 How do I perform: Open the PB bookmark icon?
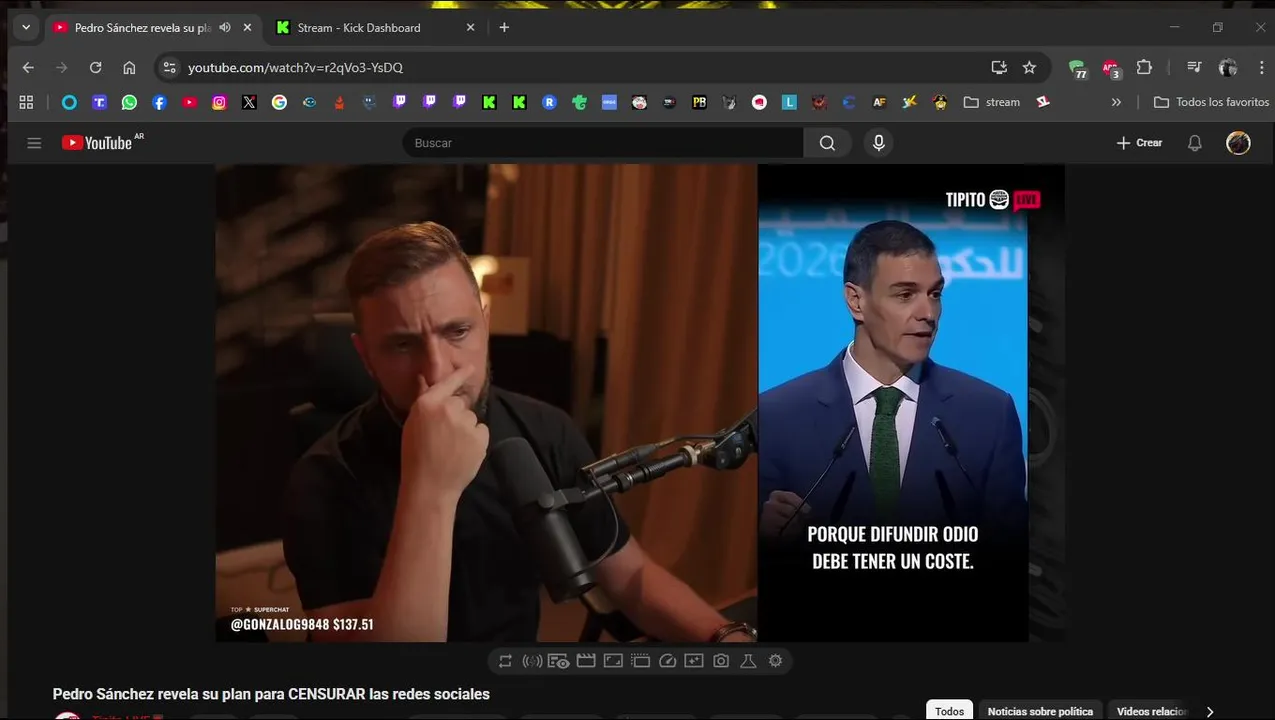pyautogui.click(x=699, y=102)
